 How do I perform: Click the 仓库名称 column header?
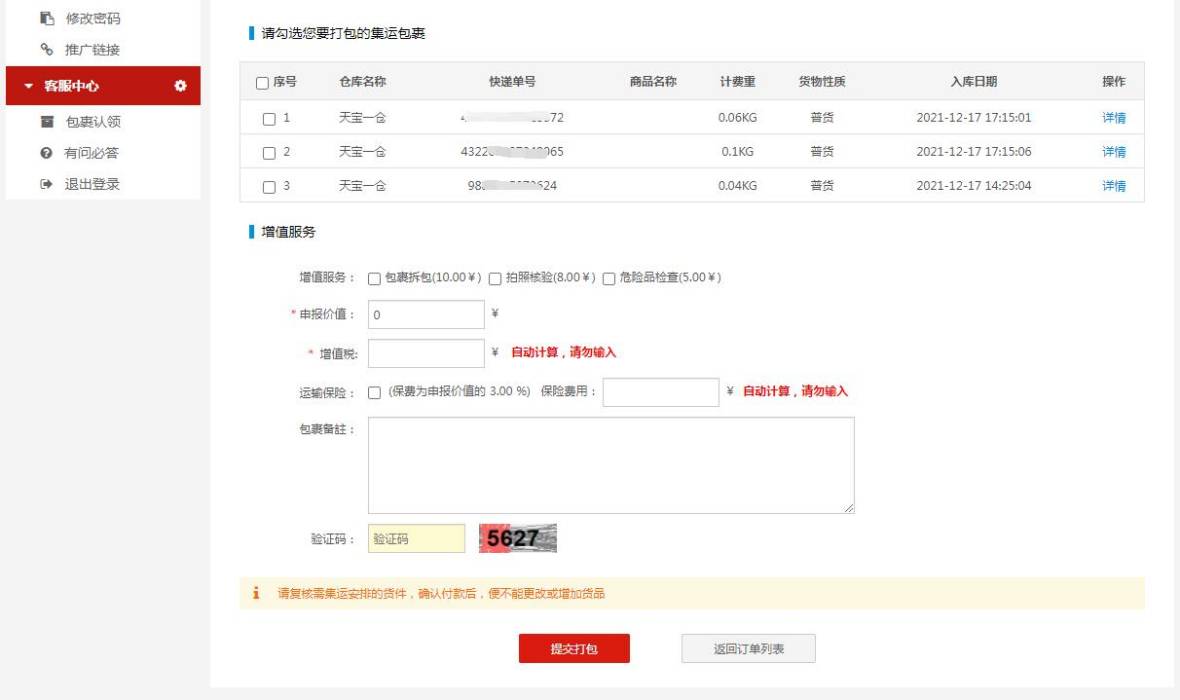pos(362,81)
